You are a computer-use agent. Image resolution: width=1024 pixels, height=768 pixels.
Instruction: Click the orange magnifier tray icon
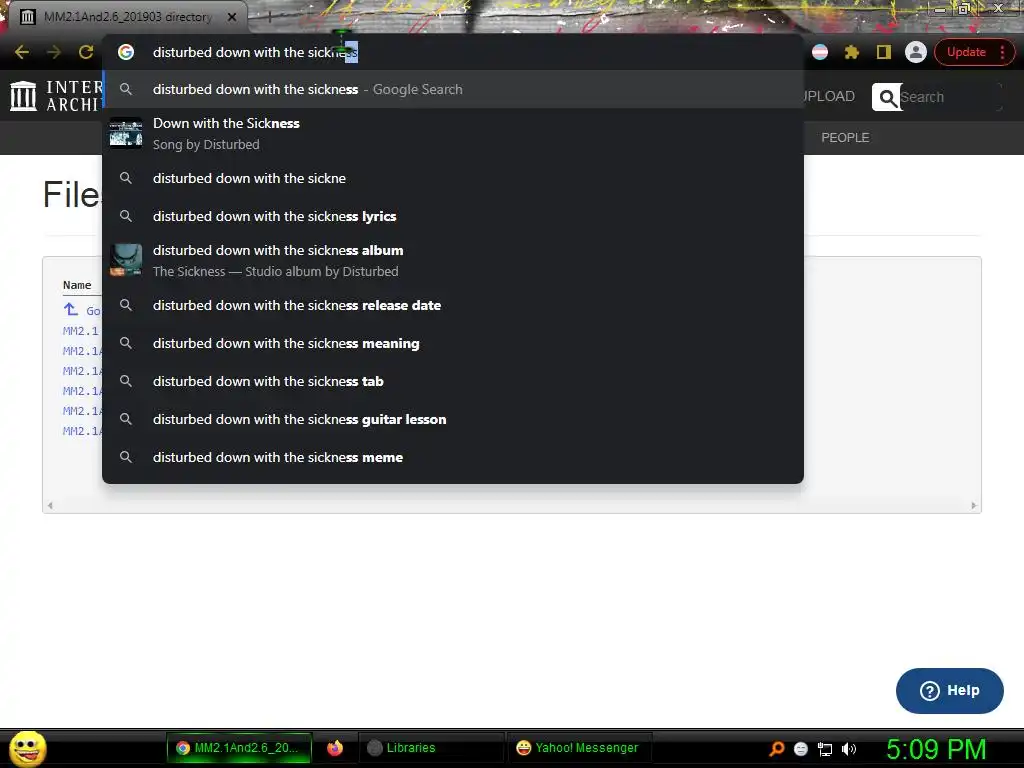pos(776,749)
